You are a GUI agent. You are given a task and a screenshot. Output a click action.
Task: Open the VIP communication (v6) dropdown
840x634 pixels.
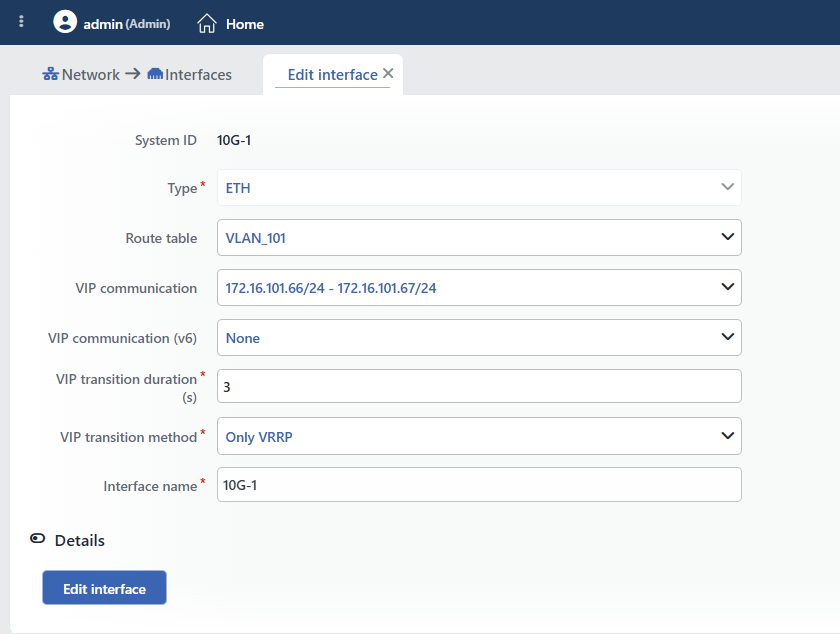tap(479, 338)
